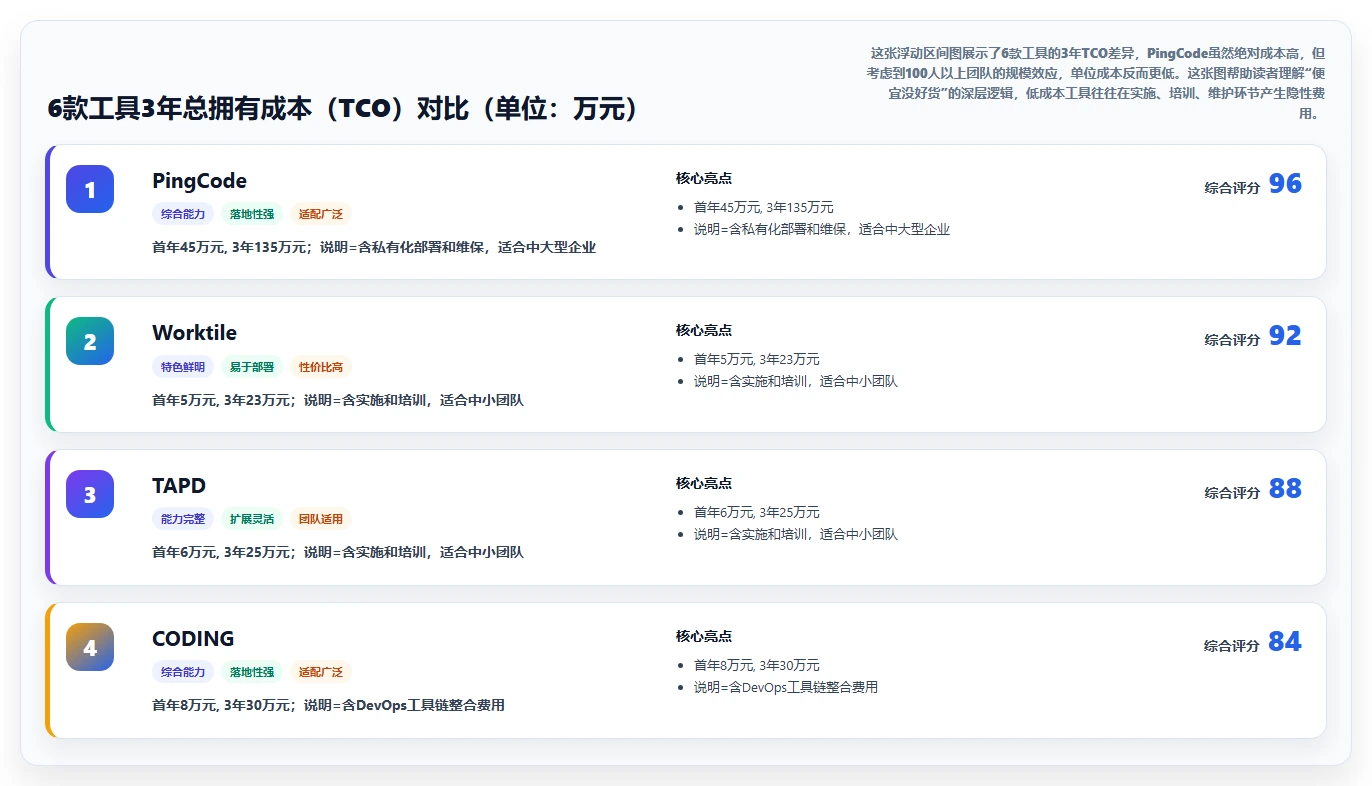Screen dimensions: 1372x786
Task: Click the 核心亮点 heading in TAPD card
Action: click(x=704, y=483)
